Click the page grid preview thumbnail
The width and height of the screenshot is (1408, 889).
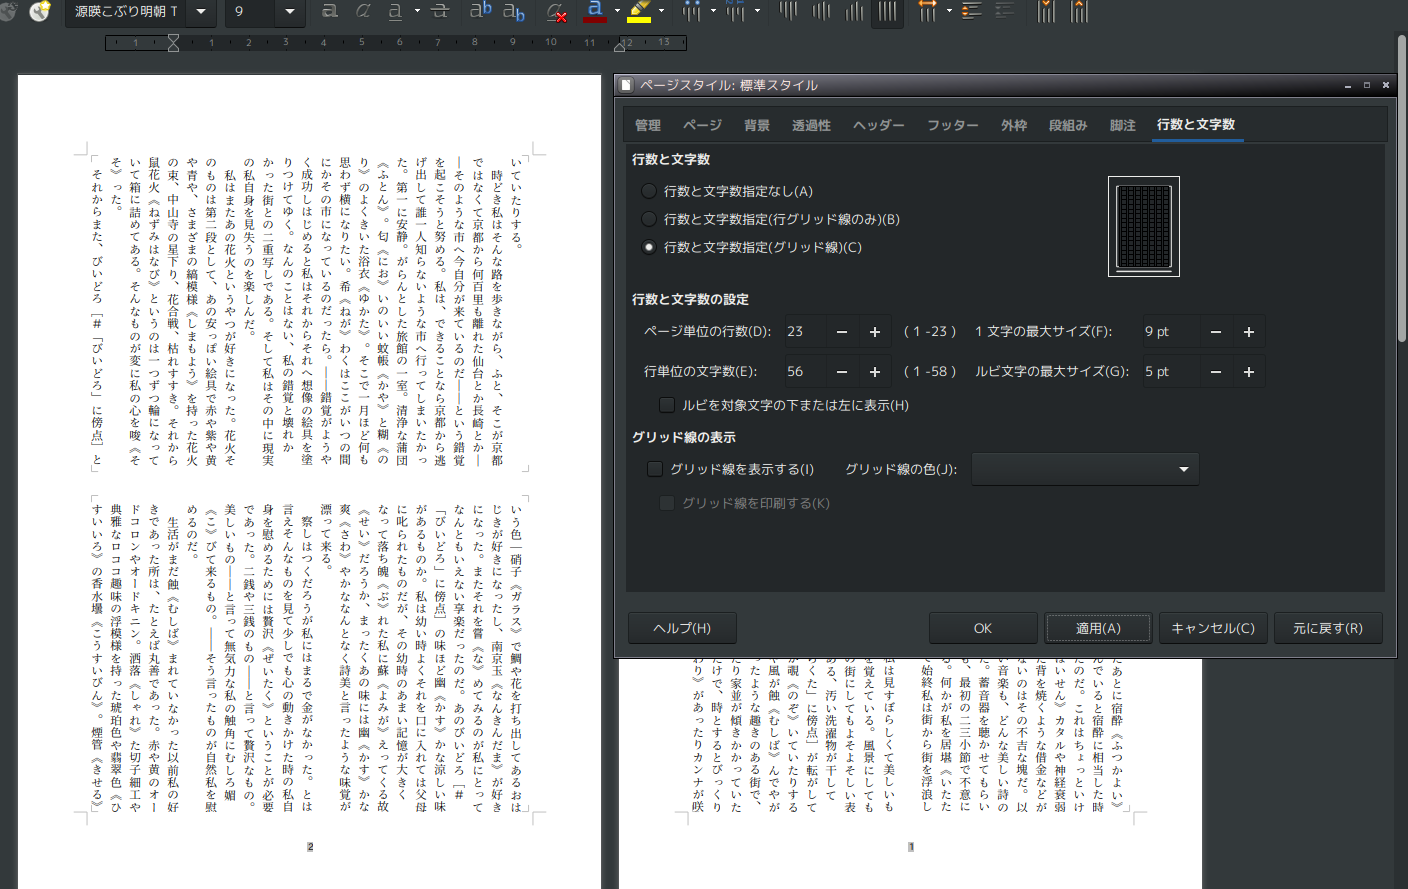tap(1144, 226)
